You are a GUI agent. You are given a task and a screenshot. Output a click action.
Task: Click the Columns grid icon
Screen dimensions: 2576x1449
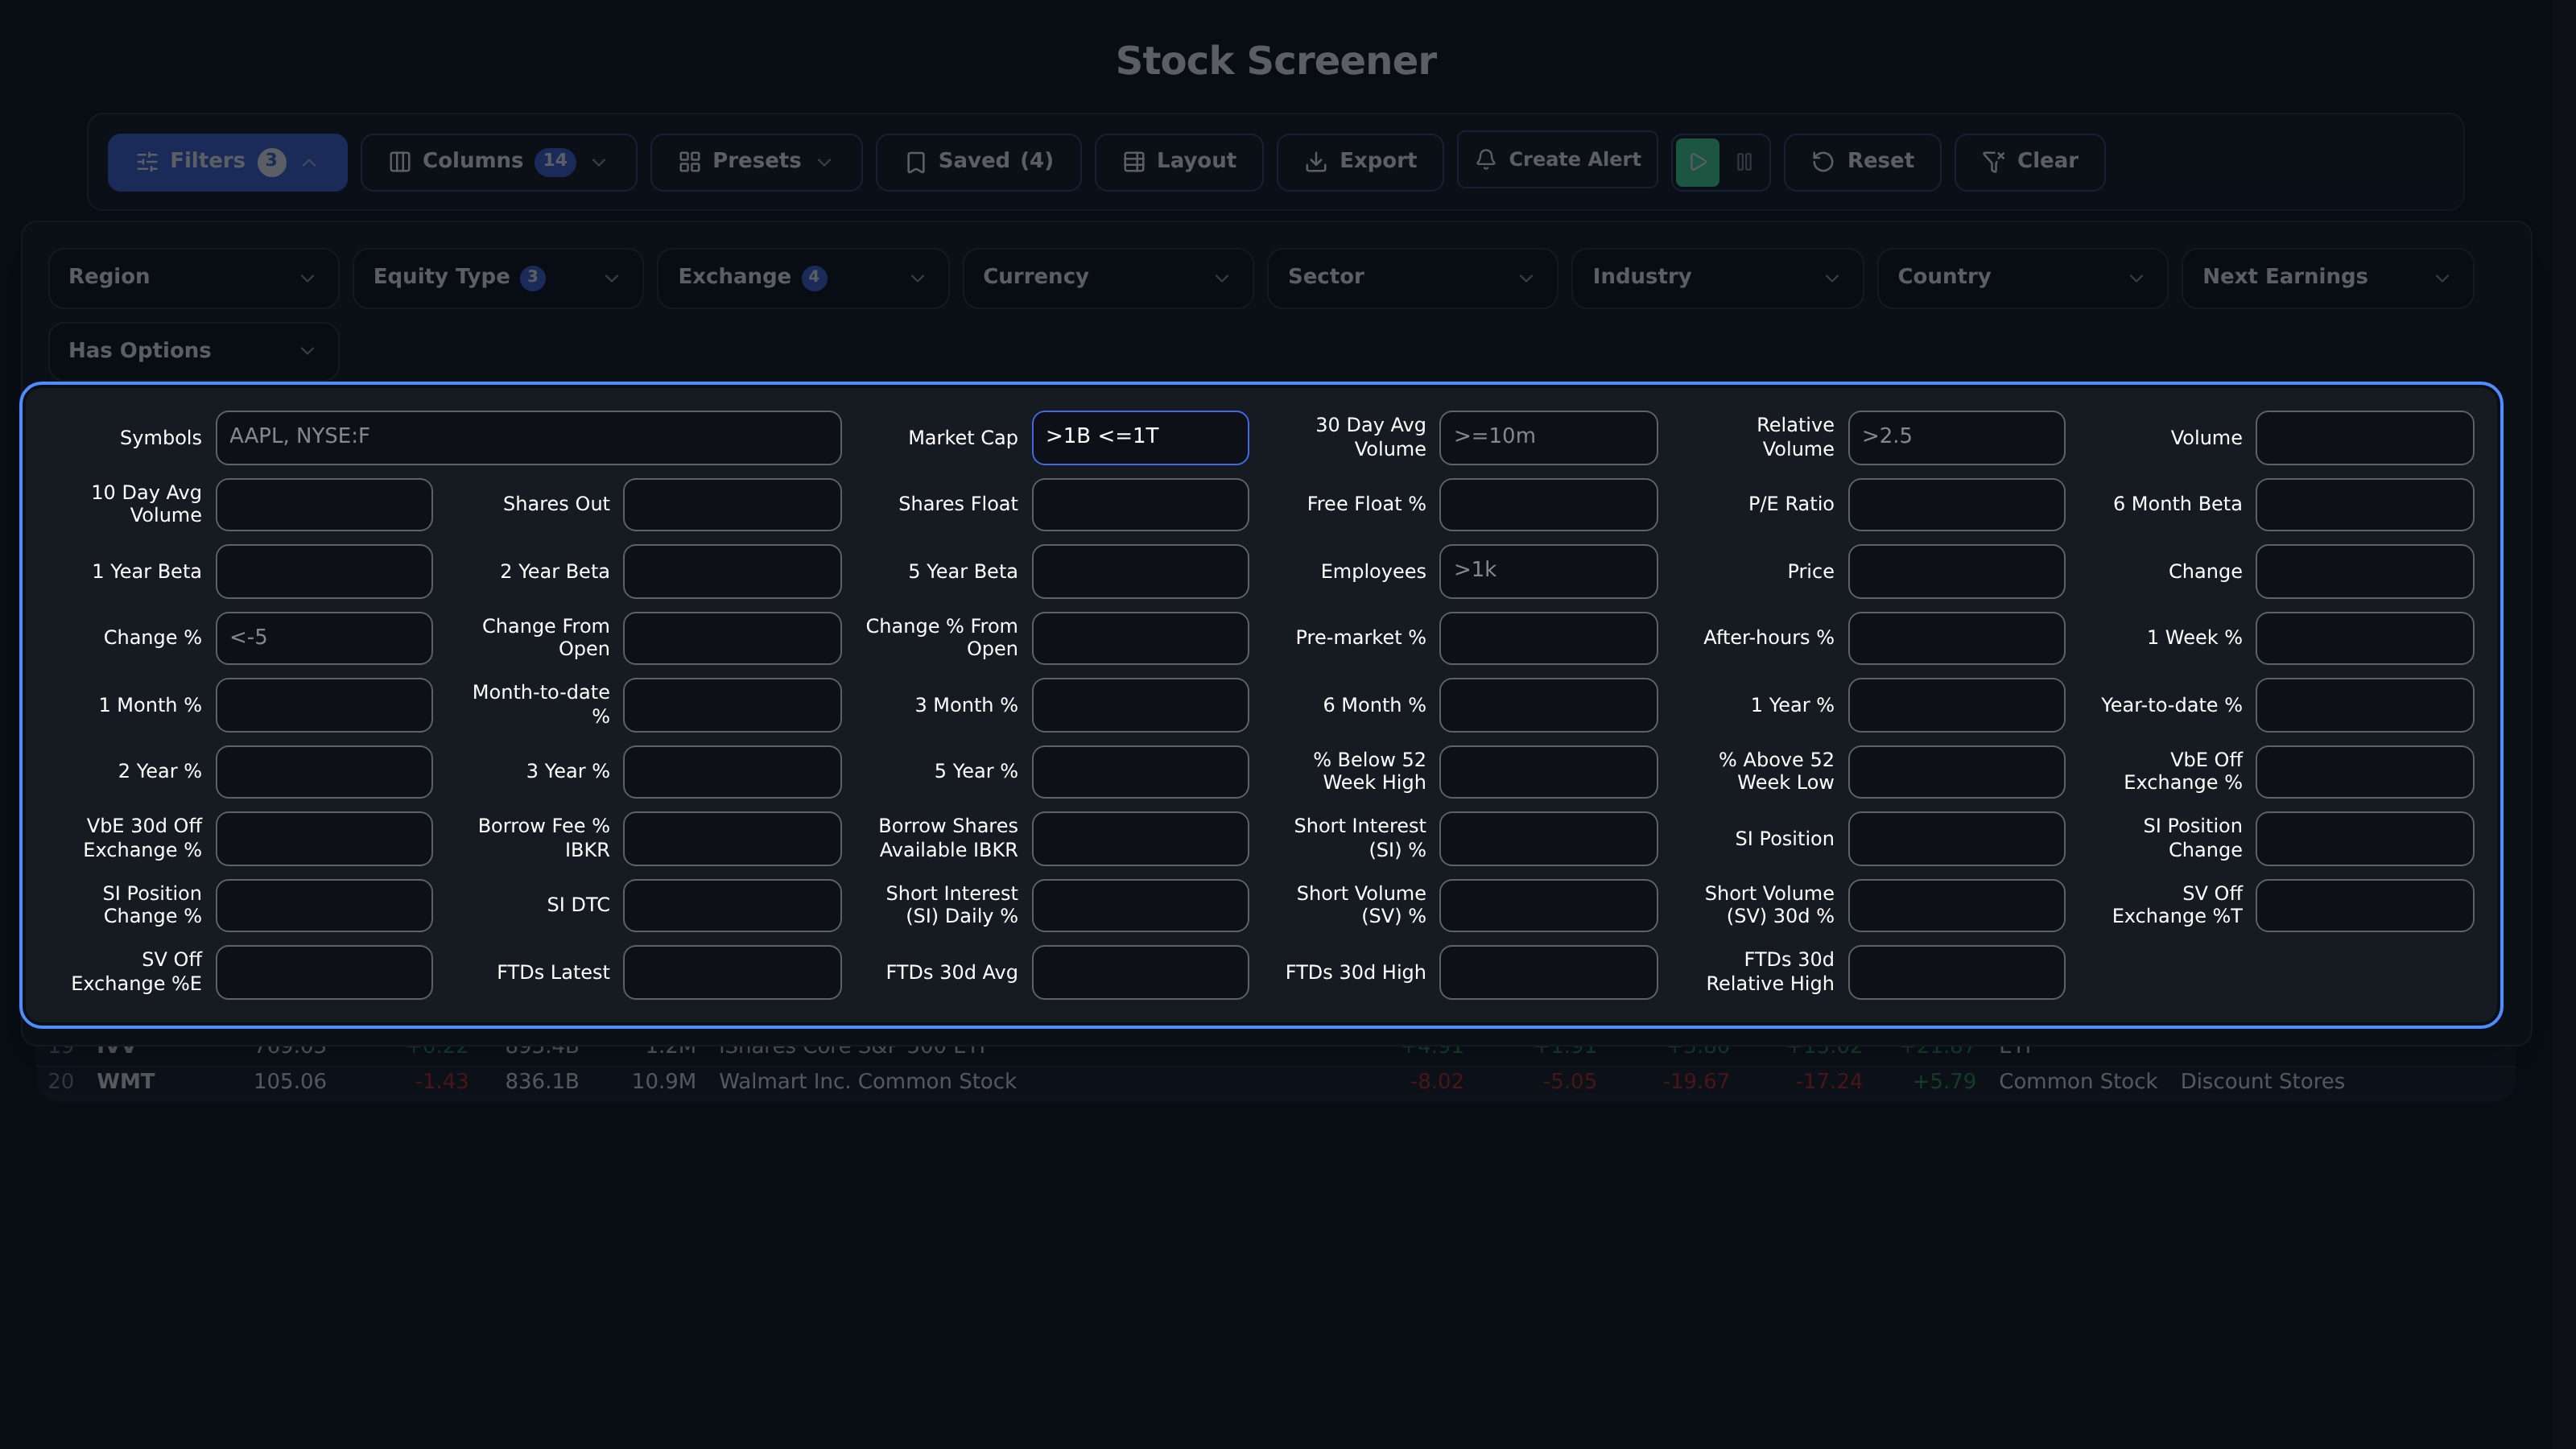tap(399, 162)
